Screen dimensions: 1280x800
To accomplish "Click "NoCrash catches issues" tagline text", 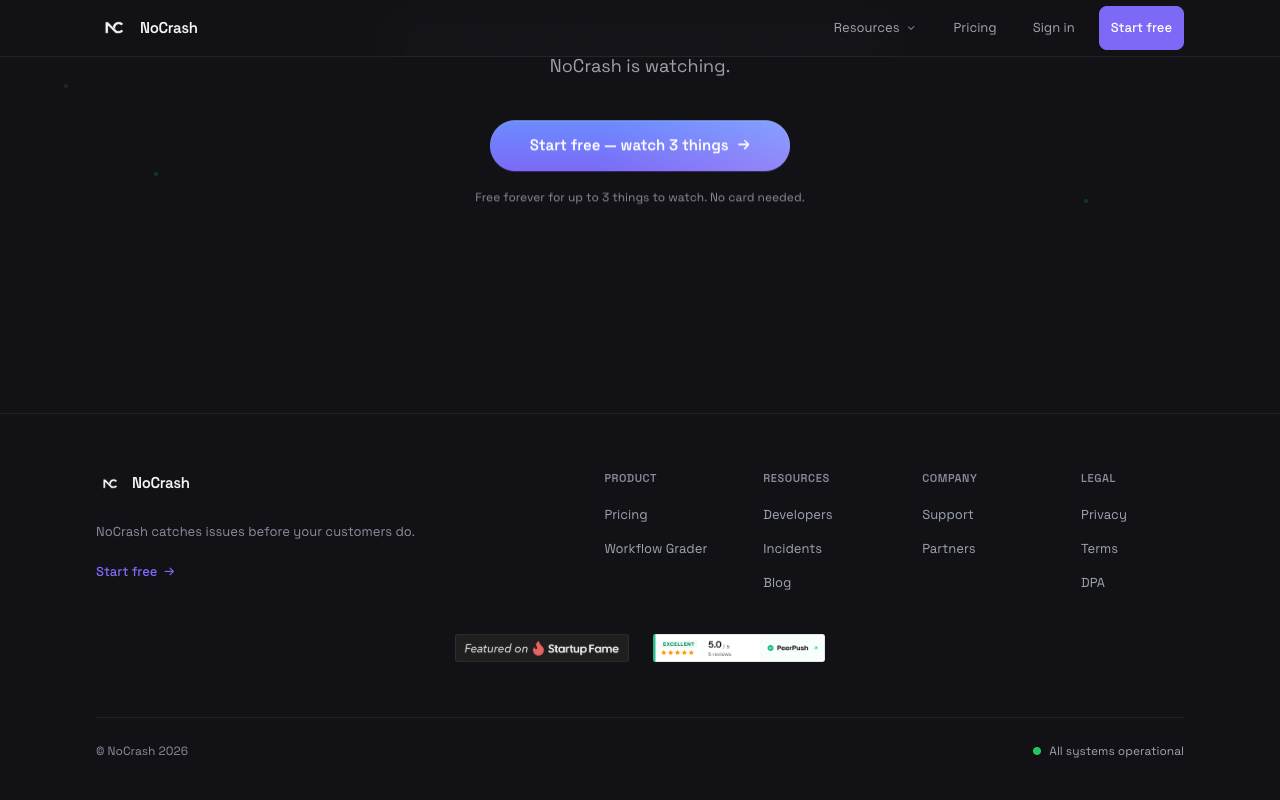I will point(255,532).
